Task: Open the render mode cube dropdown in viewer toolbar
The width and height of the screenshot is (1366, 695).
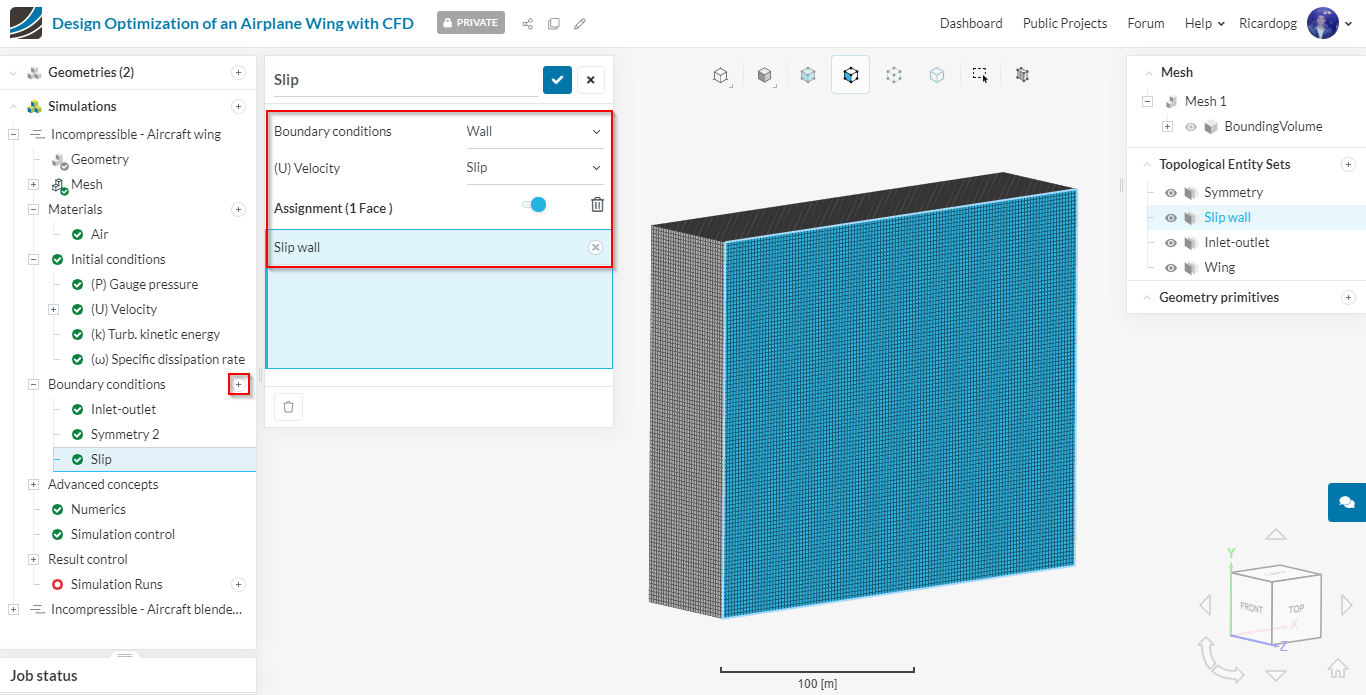Action: point(720,75)
